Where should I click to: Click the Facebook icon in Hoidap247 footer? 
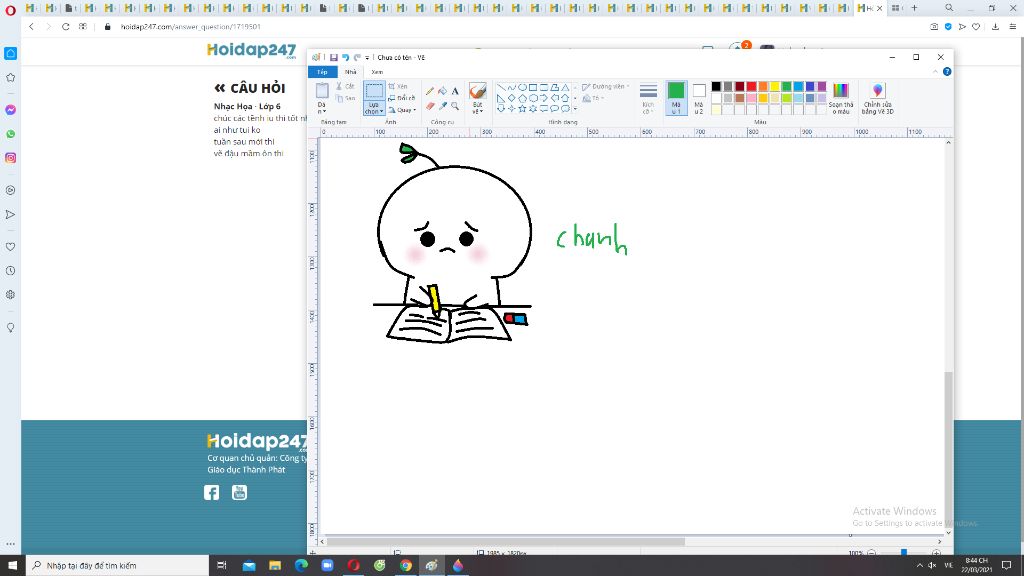[x=212, y=492]
